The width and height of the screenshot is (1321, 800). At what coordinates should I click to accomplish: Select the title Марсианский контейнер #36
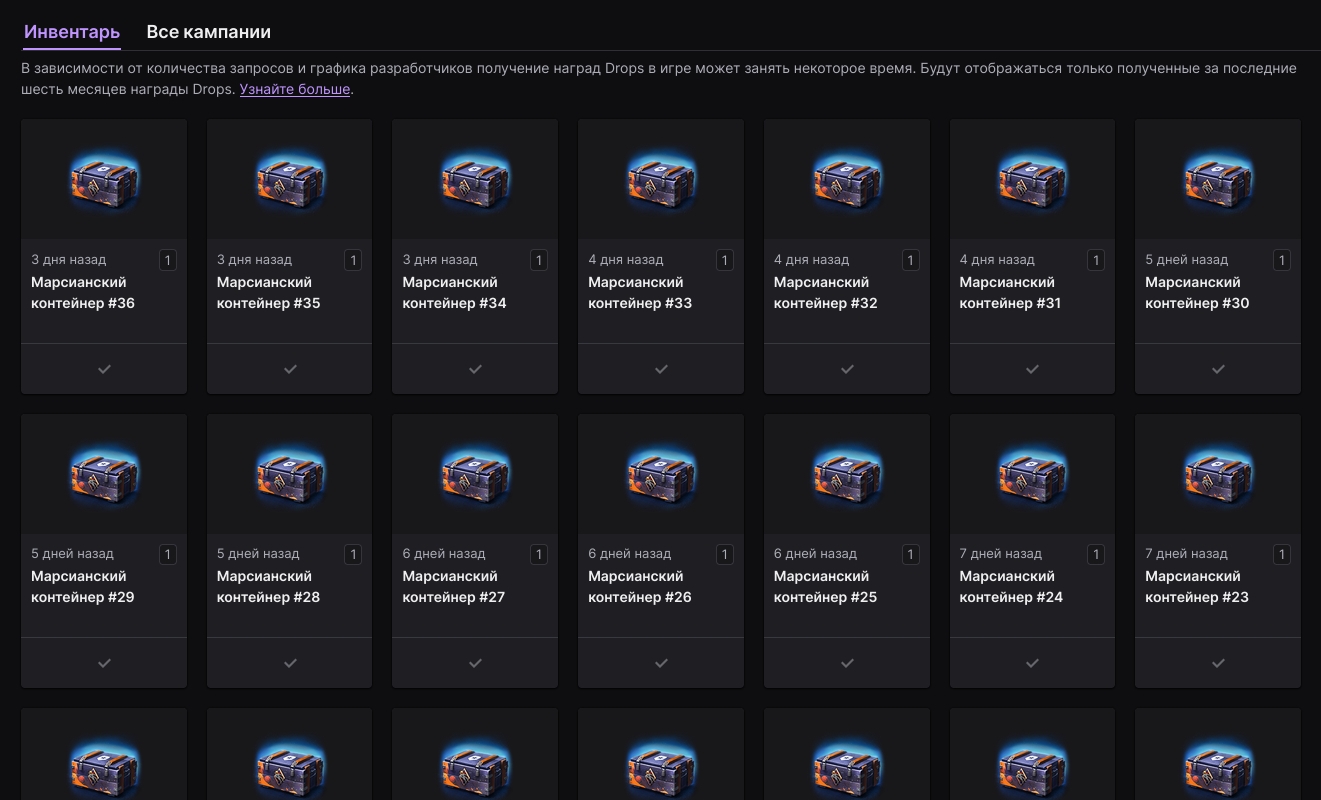click(x=83, y=293)
